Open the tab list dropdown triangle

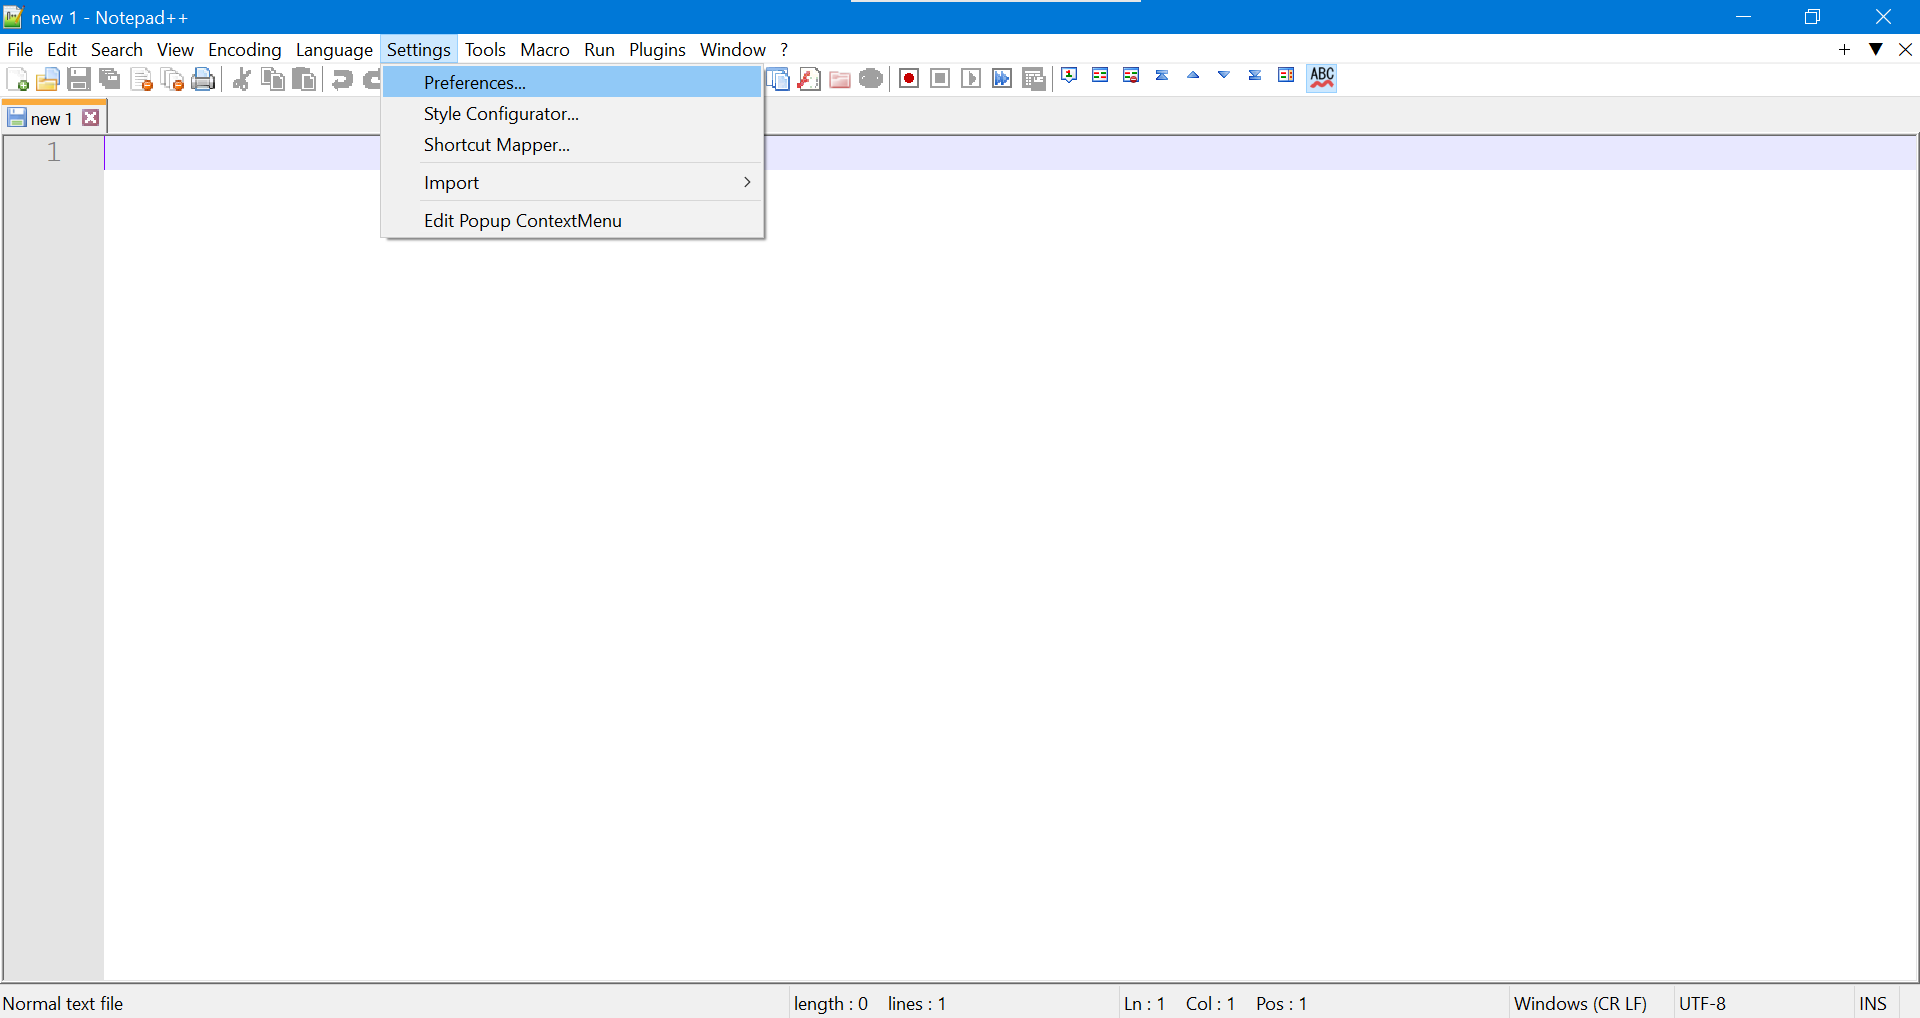click(1876, 49)
